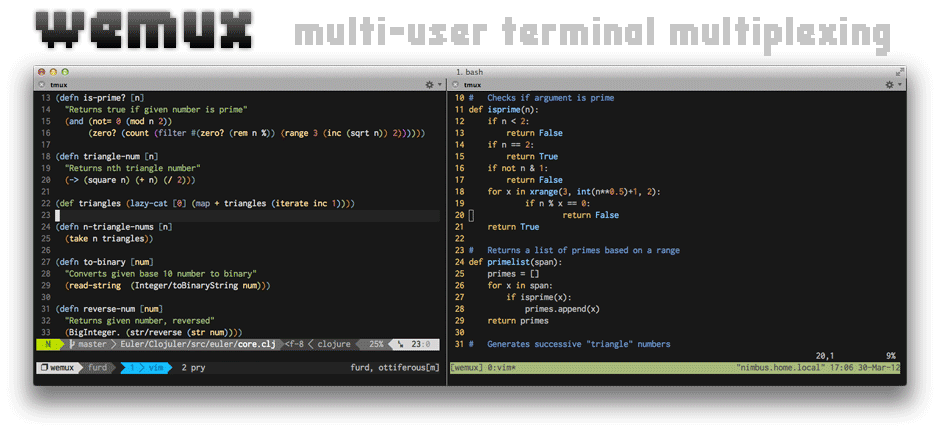
Task: Click 'primes = []' on line 25
Action: [513, 274]
